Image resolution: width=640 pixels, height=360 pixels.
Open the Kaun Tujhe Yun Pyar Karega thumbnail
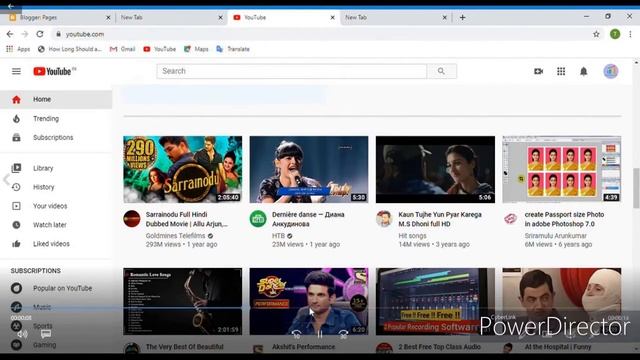click(x=435, y=169)
